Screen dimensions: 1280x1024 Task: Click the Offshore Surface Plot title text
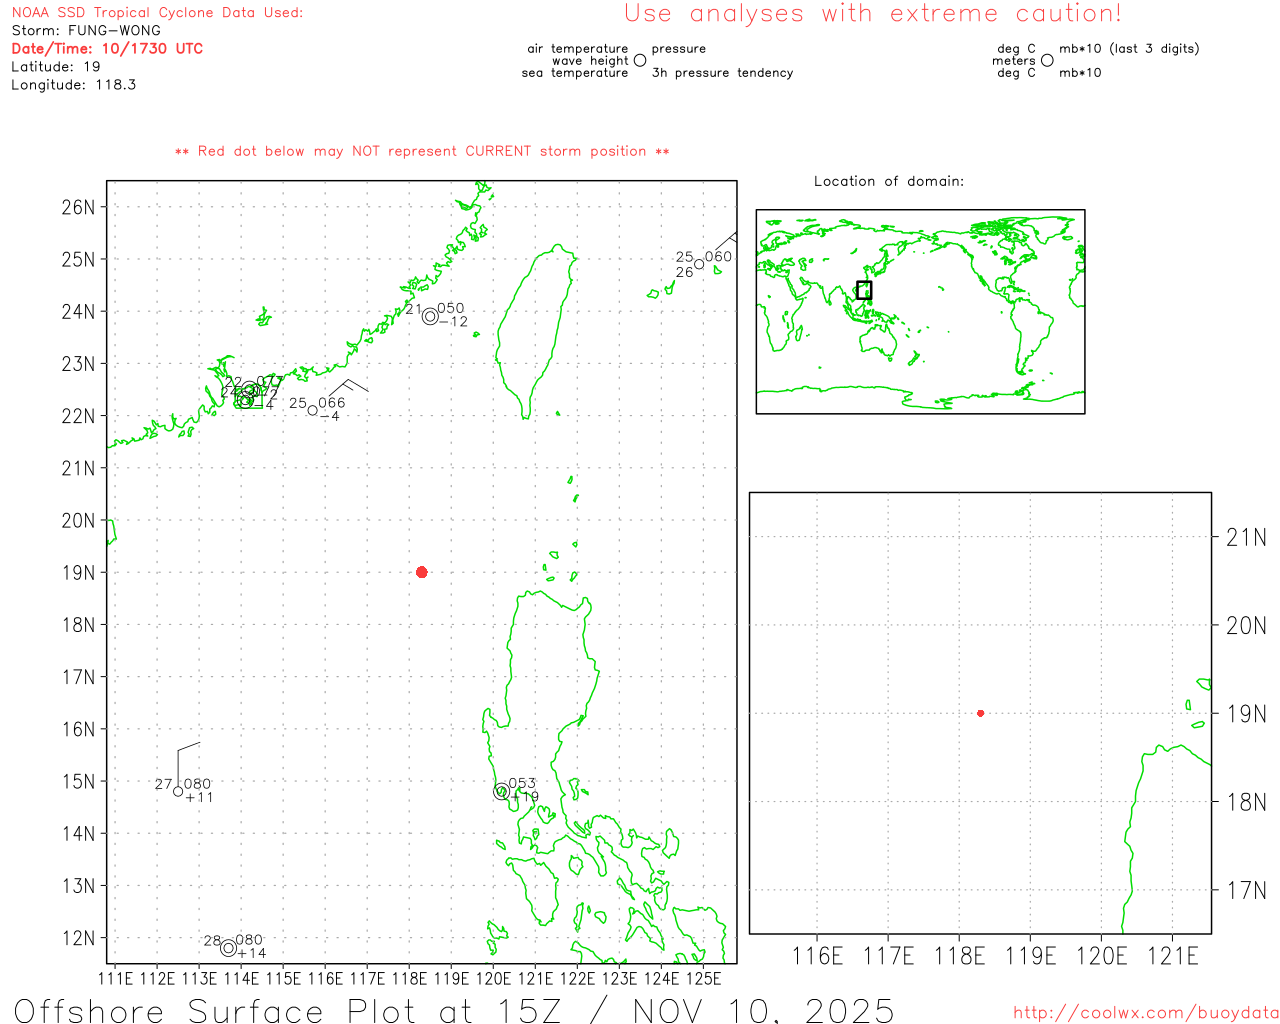(453, 1009)
